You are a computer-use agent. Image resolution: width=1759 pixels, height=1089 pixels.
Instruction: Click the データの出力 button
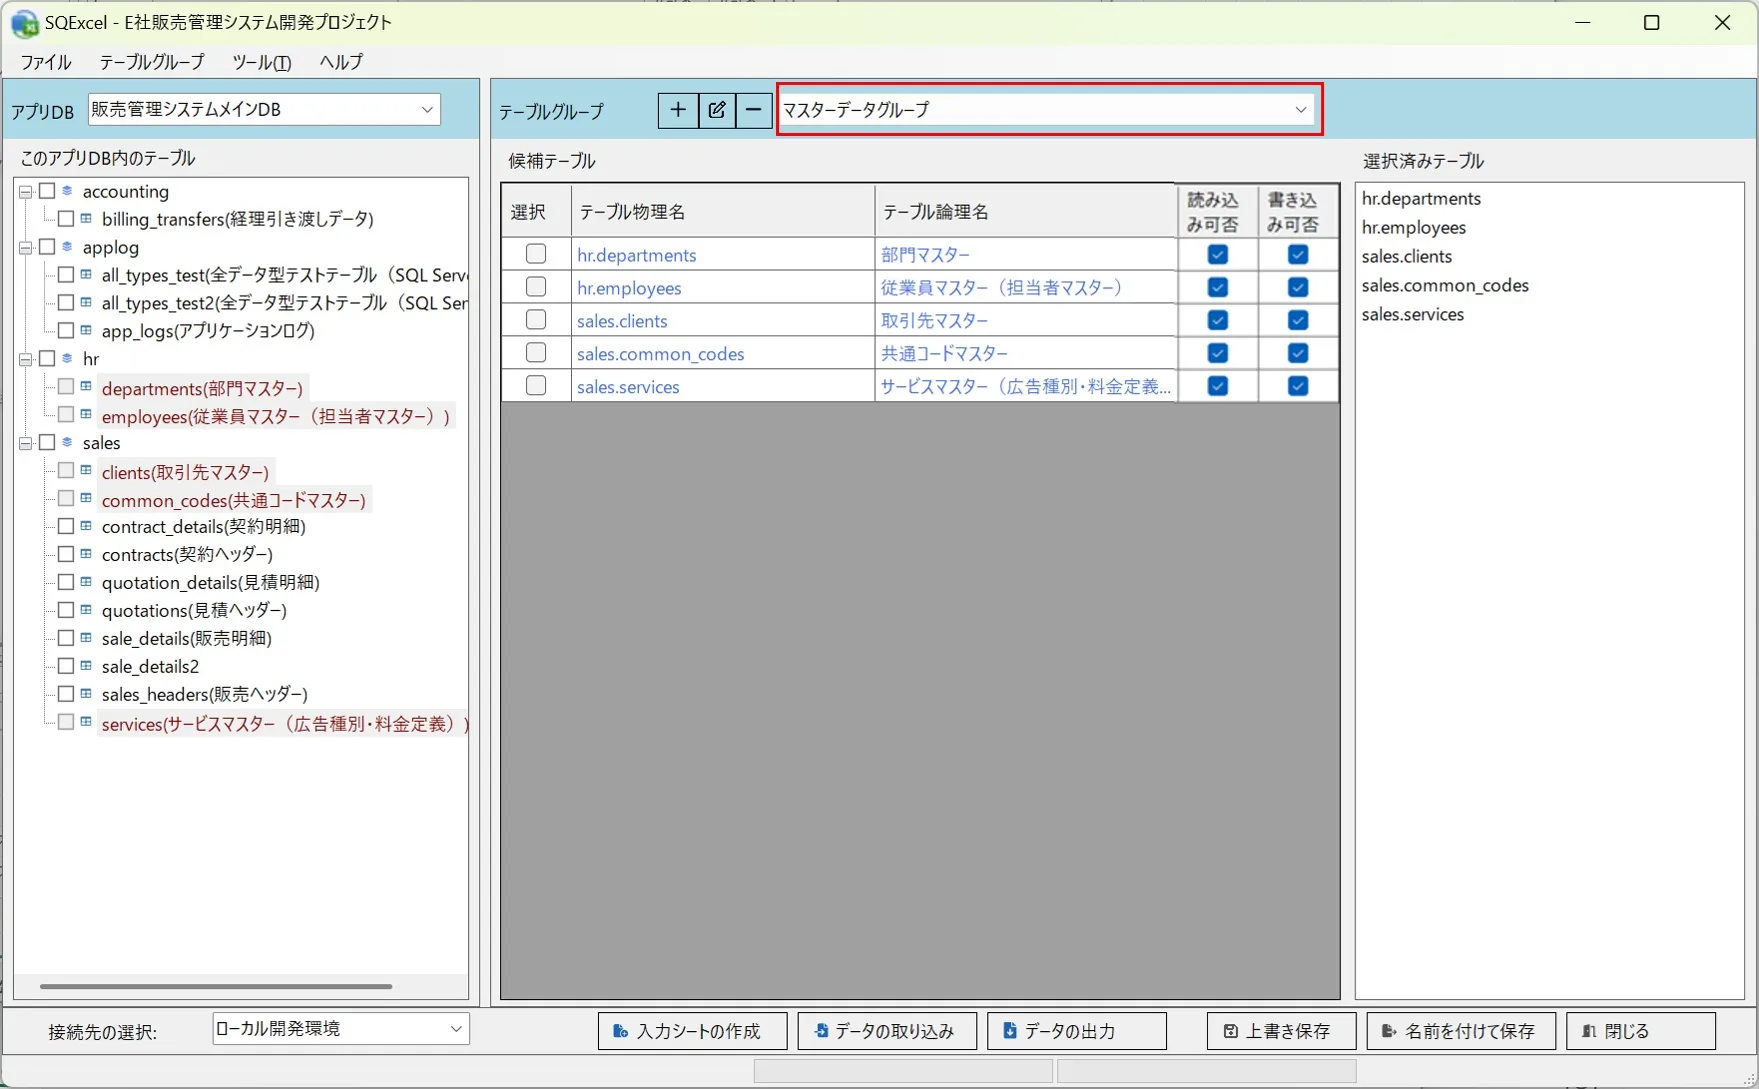pyautogui.click(x=1076, y=1031)
